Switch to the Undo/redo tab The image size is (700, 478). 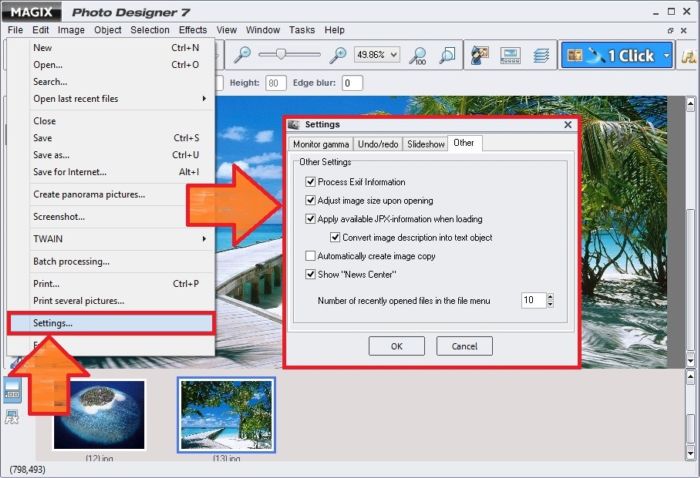(x=378, y=145)
